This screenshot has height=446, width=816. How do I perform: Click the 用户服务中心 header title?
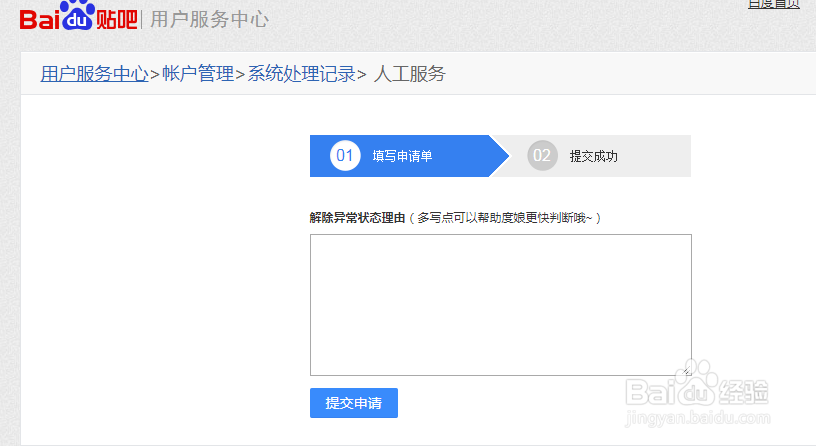pyautogui.click(x=209, y=19)
